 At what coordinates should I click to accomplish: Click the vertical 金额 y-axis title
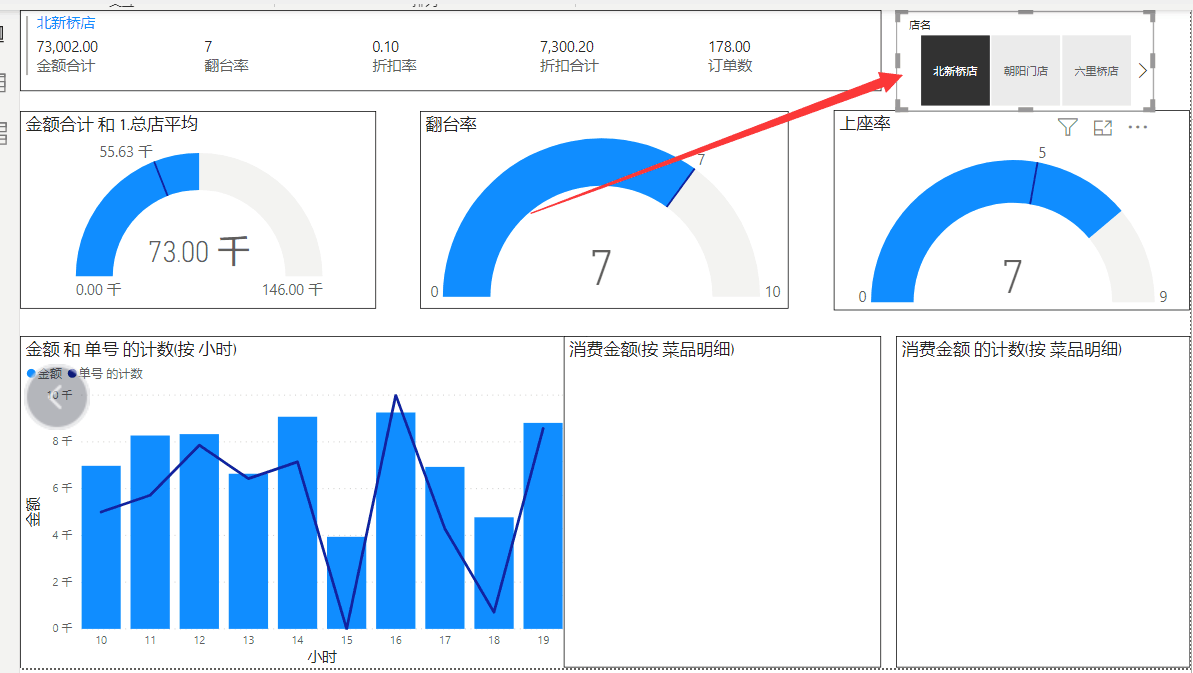click(33, 512)
